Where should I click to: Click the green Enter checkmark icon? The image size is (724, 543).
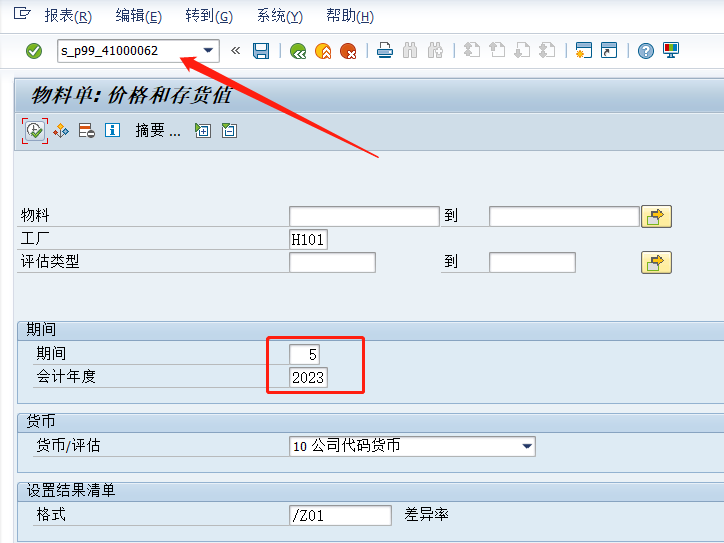(34, 51)
